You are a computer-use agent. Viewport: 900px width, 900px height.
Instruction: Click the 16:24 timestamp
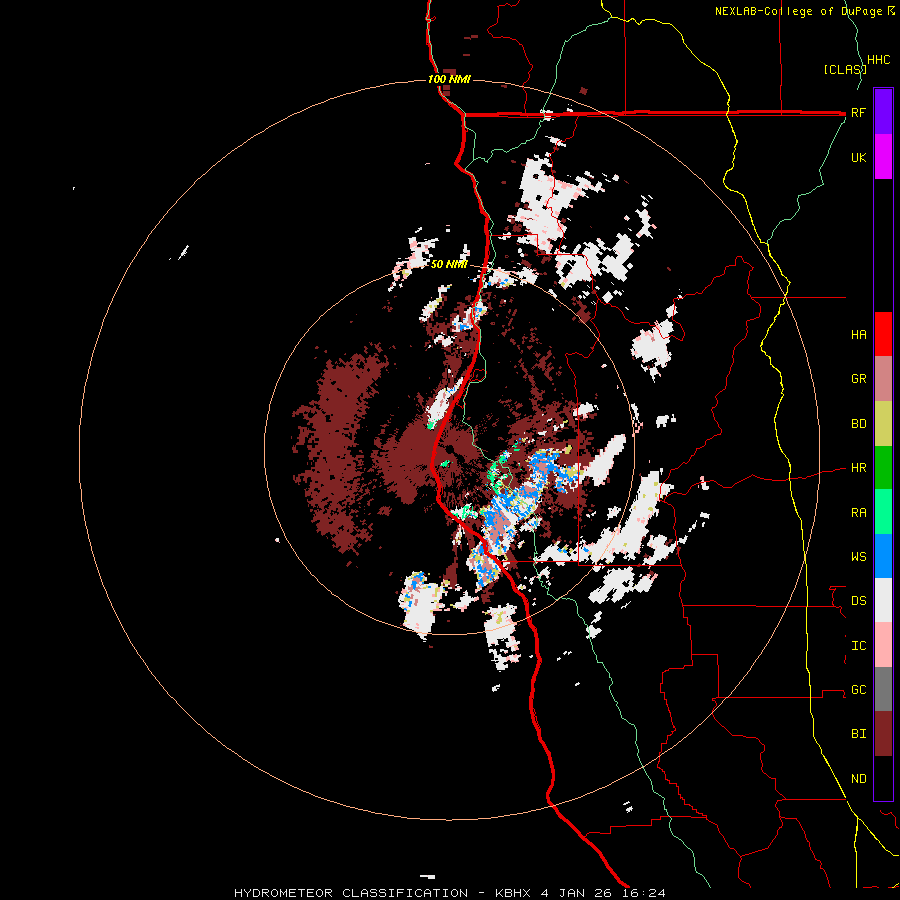click(645, 893)
